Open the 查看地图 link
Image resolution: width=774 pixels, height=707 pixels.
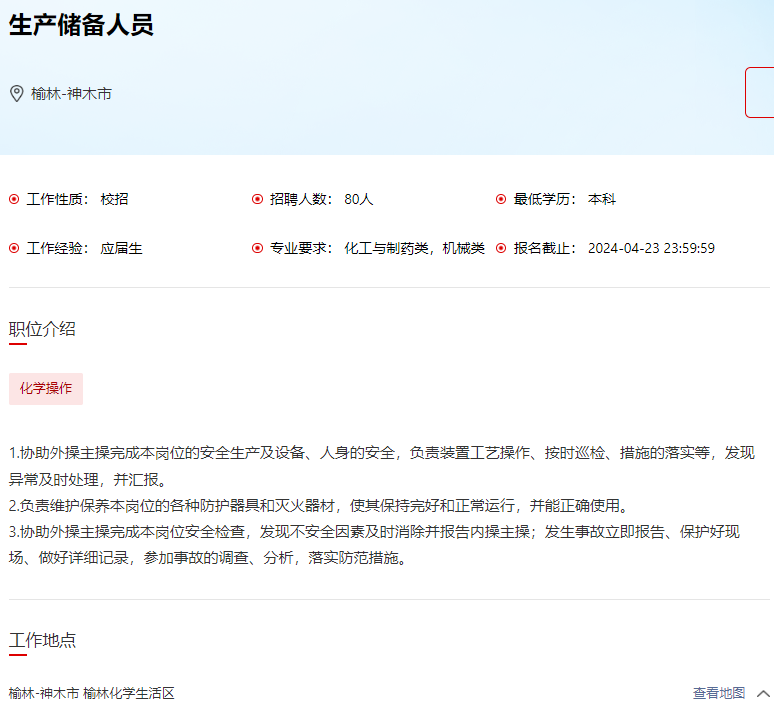tap(718, 693)
